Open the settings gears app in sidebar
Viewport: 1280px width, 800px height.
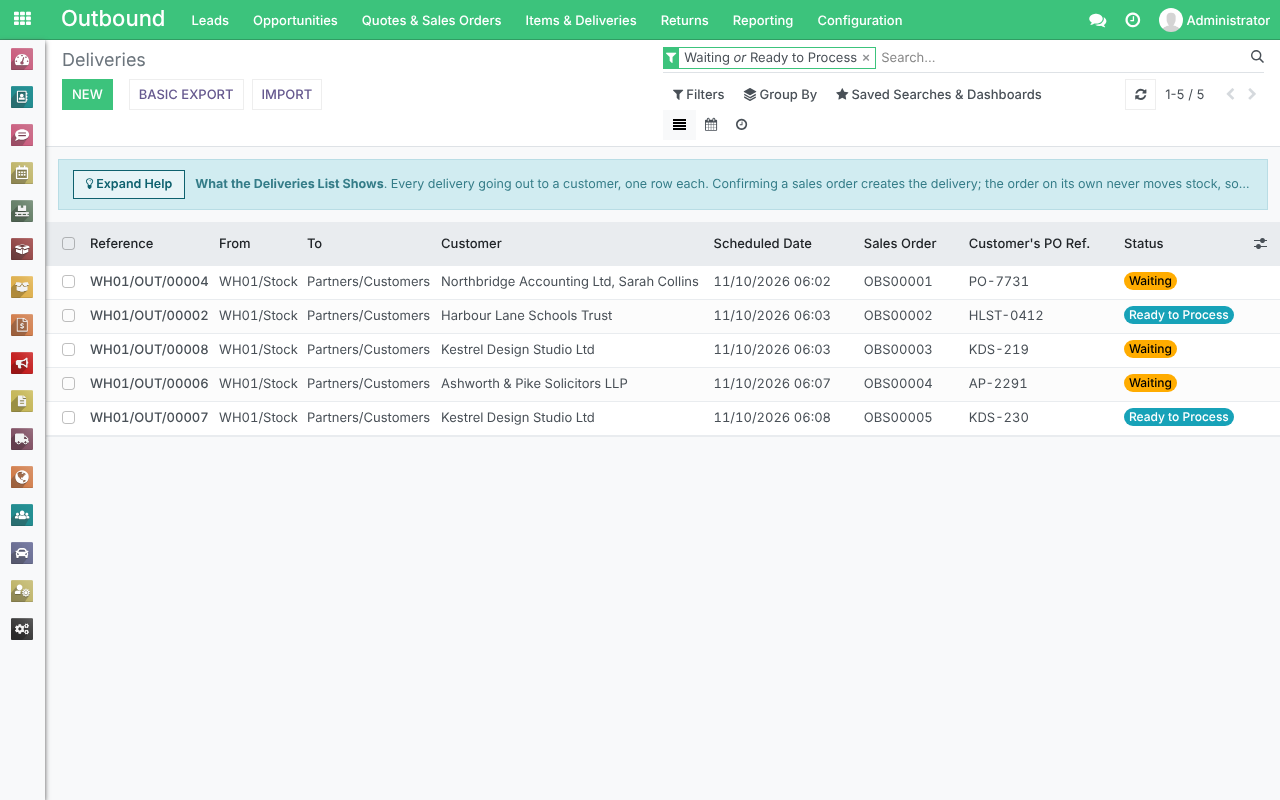tap(22, 629)
